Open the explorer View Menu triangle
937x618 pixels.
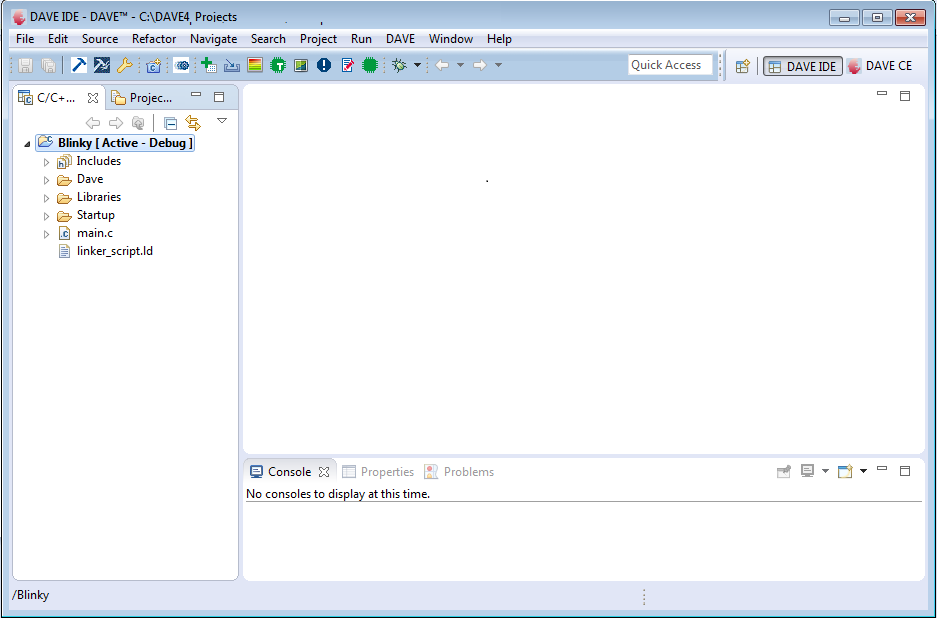222,121
